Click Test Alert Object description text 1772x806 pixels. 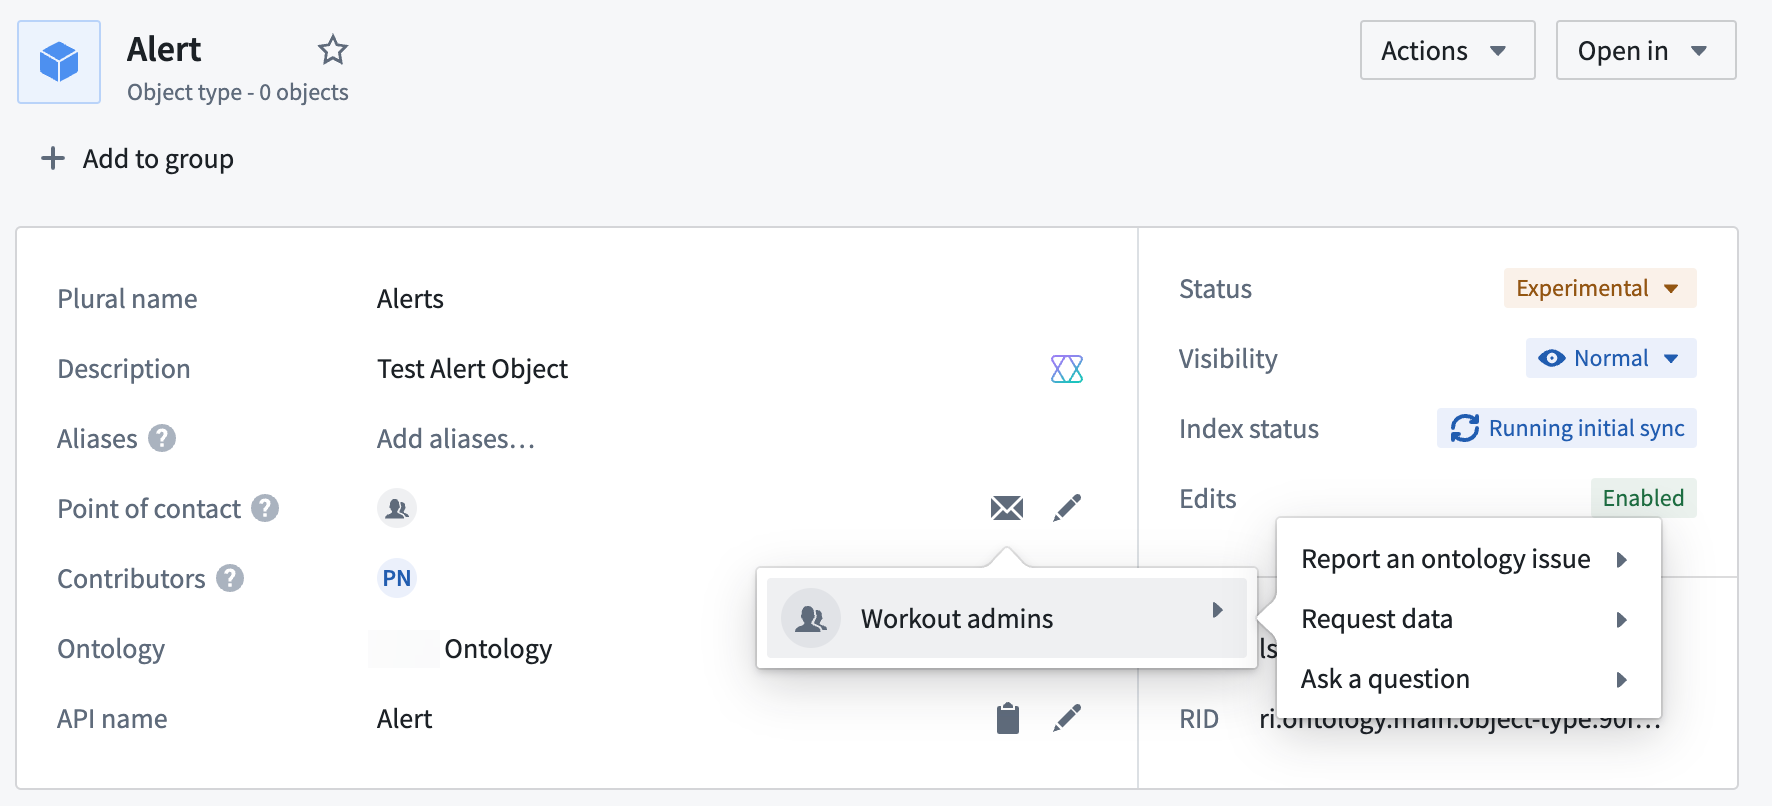pos(472,369)
